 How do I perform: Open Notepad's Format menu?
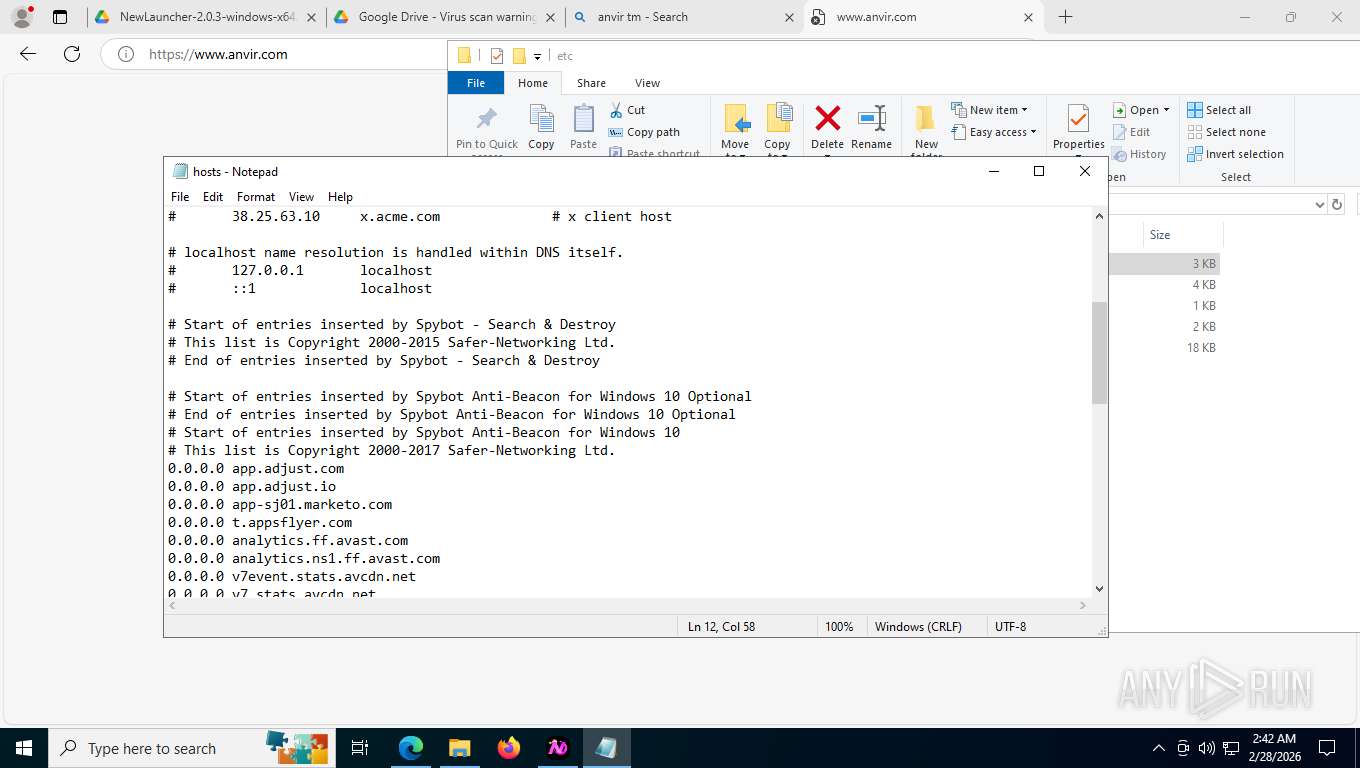click(256, 197)
